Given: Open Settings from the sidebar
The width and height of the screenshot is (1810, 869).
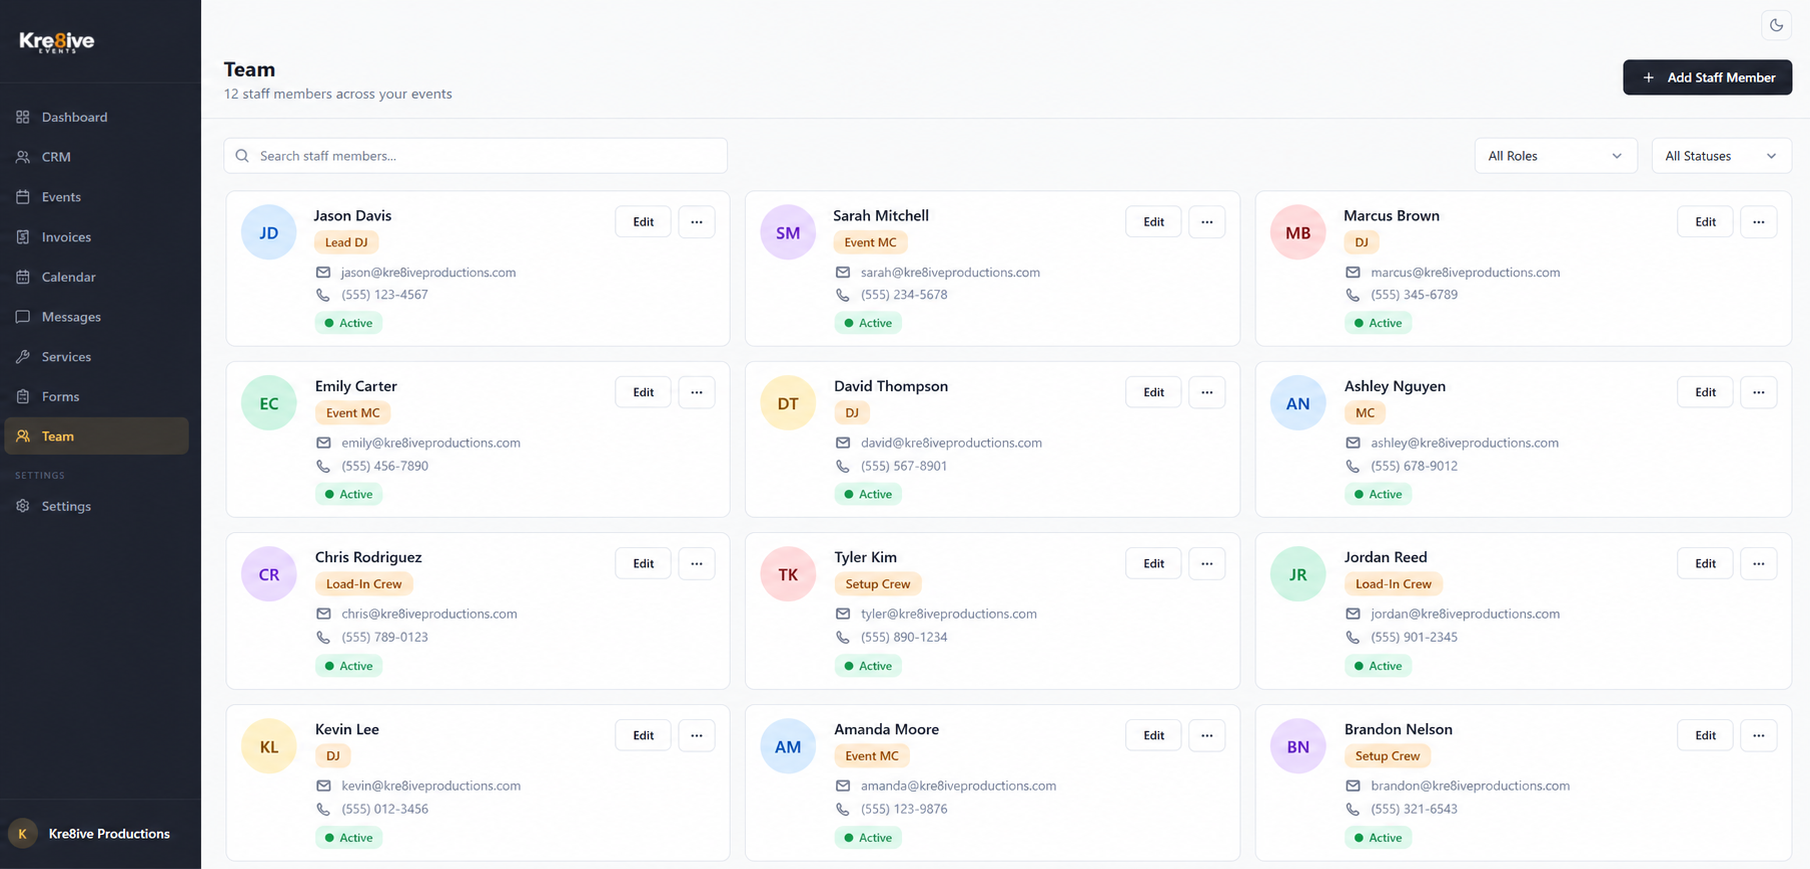Looking at the screenshot, I should (96, 506).
